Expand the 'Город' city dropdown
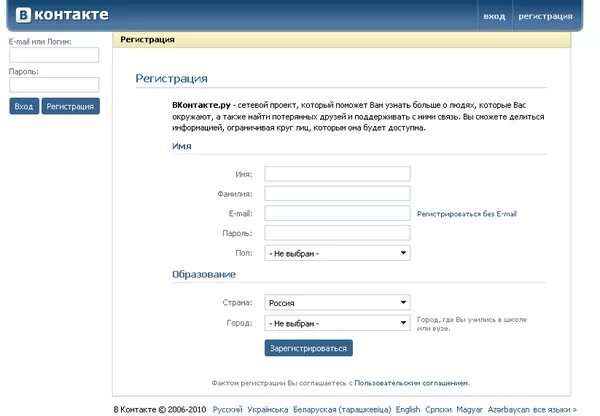Image resolution: width=600 pixels, height=416 pixels. [x=337, y=323]
